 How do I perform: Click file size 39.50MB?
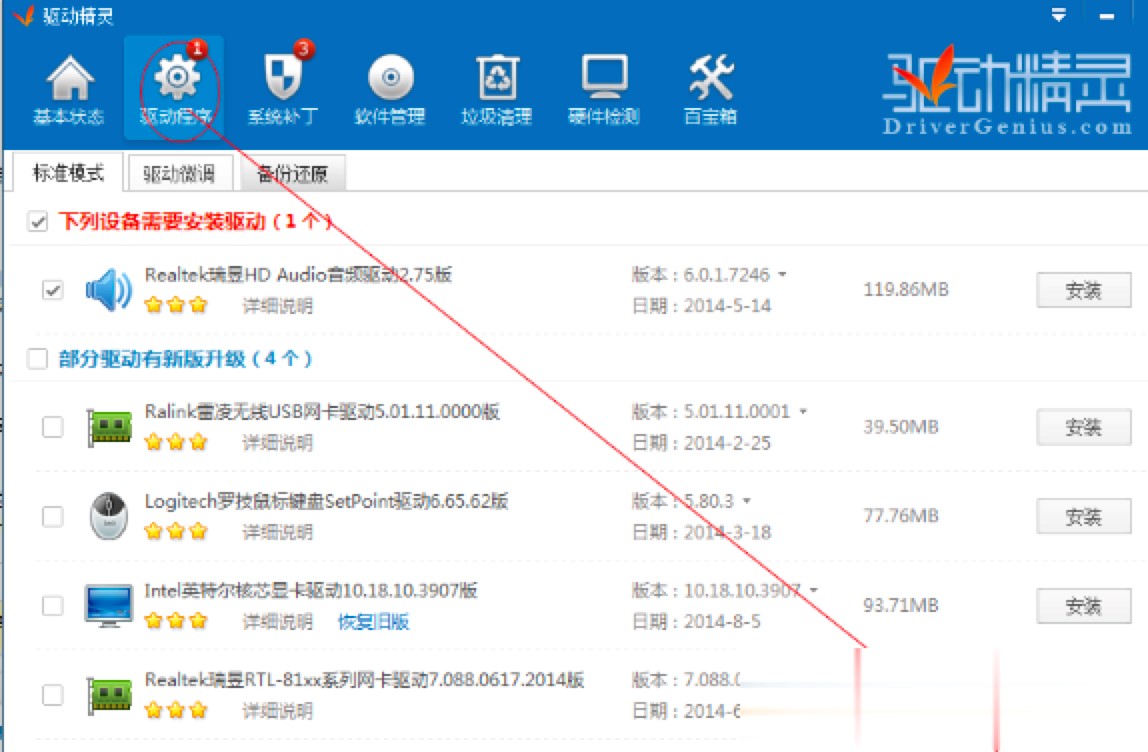901,426
